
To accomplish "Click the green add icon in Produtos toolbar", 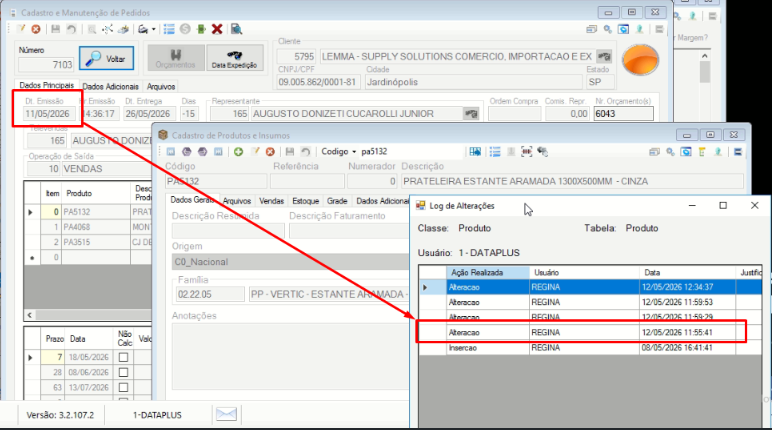I will tap(238, 152).
